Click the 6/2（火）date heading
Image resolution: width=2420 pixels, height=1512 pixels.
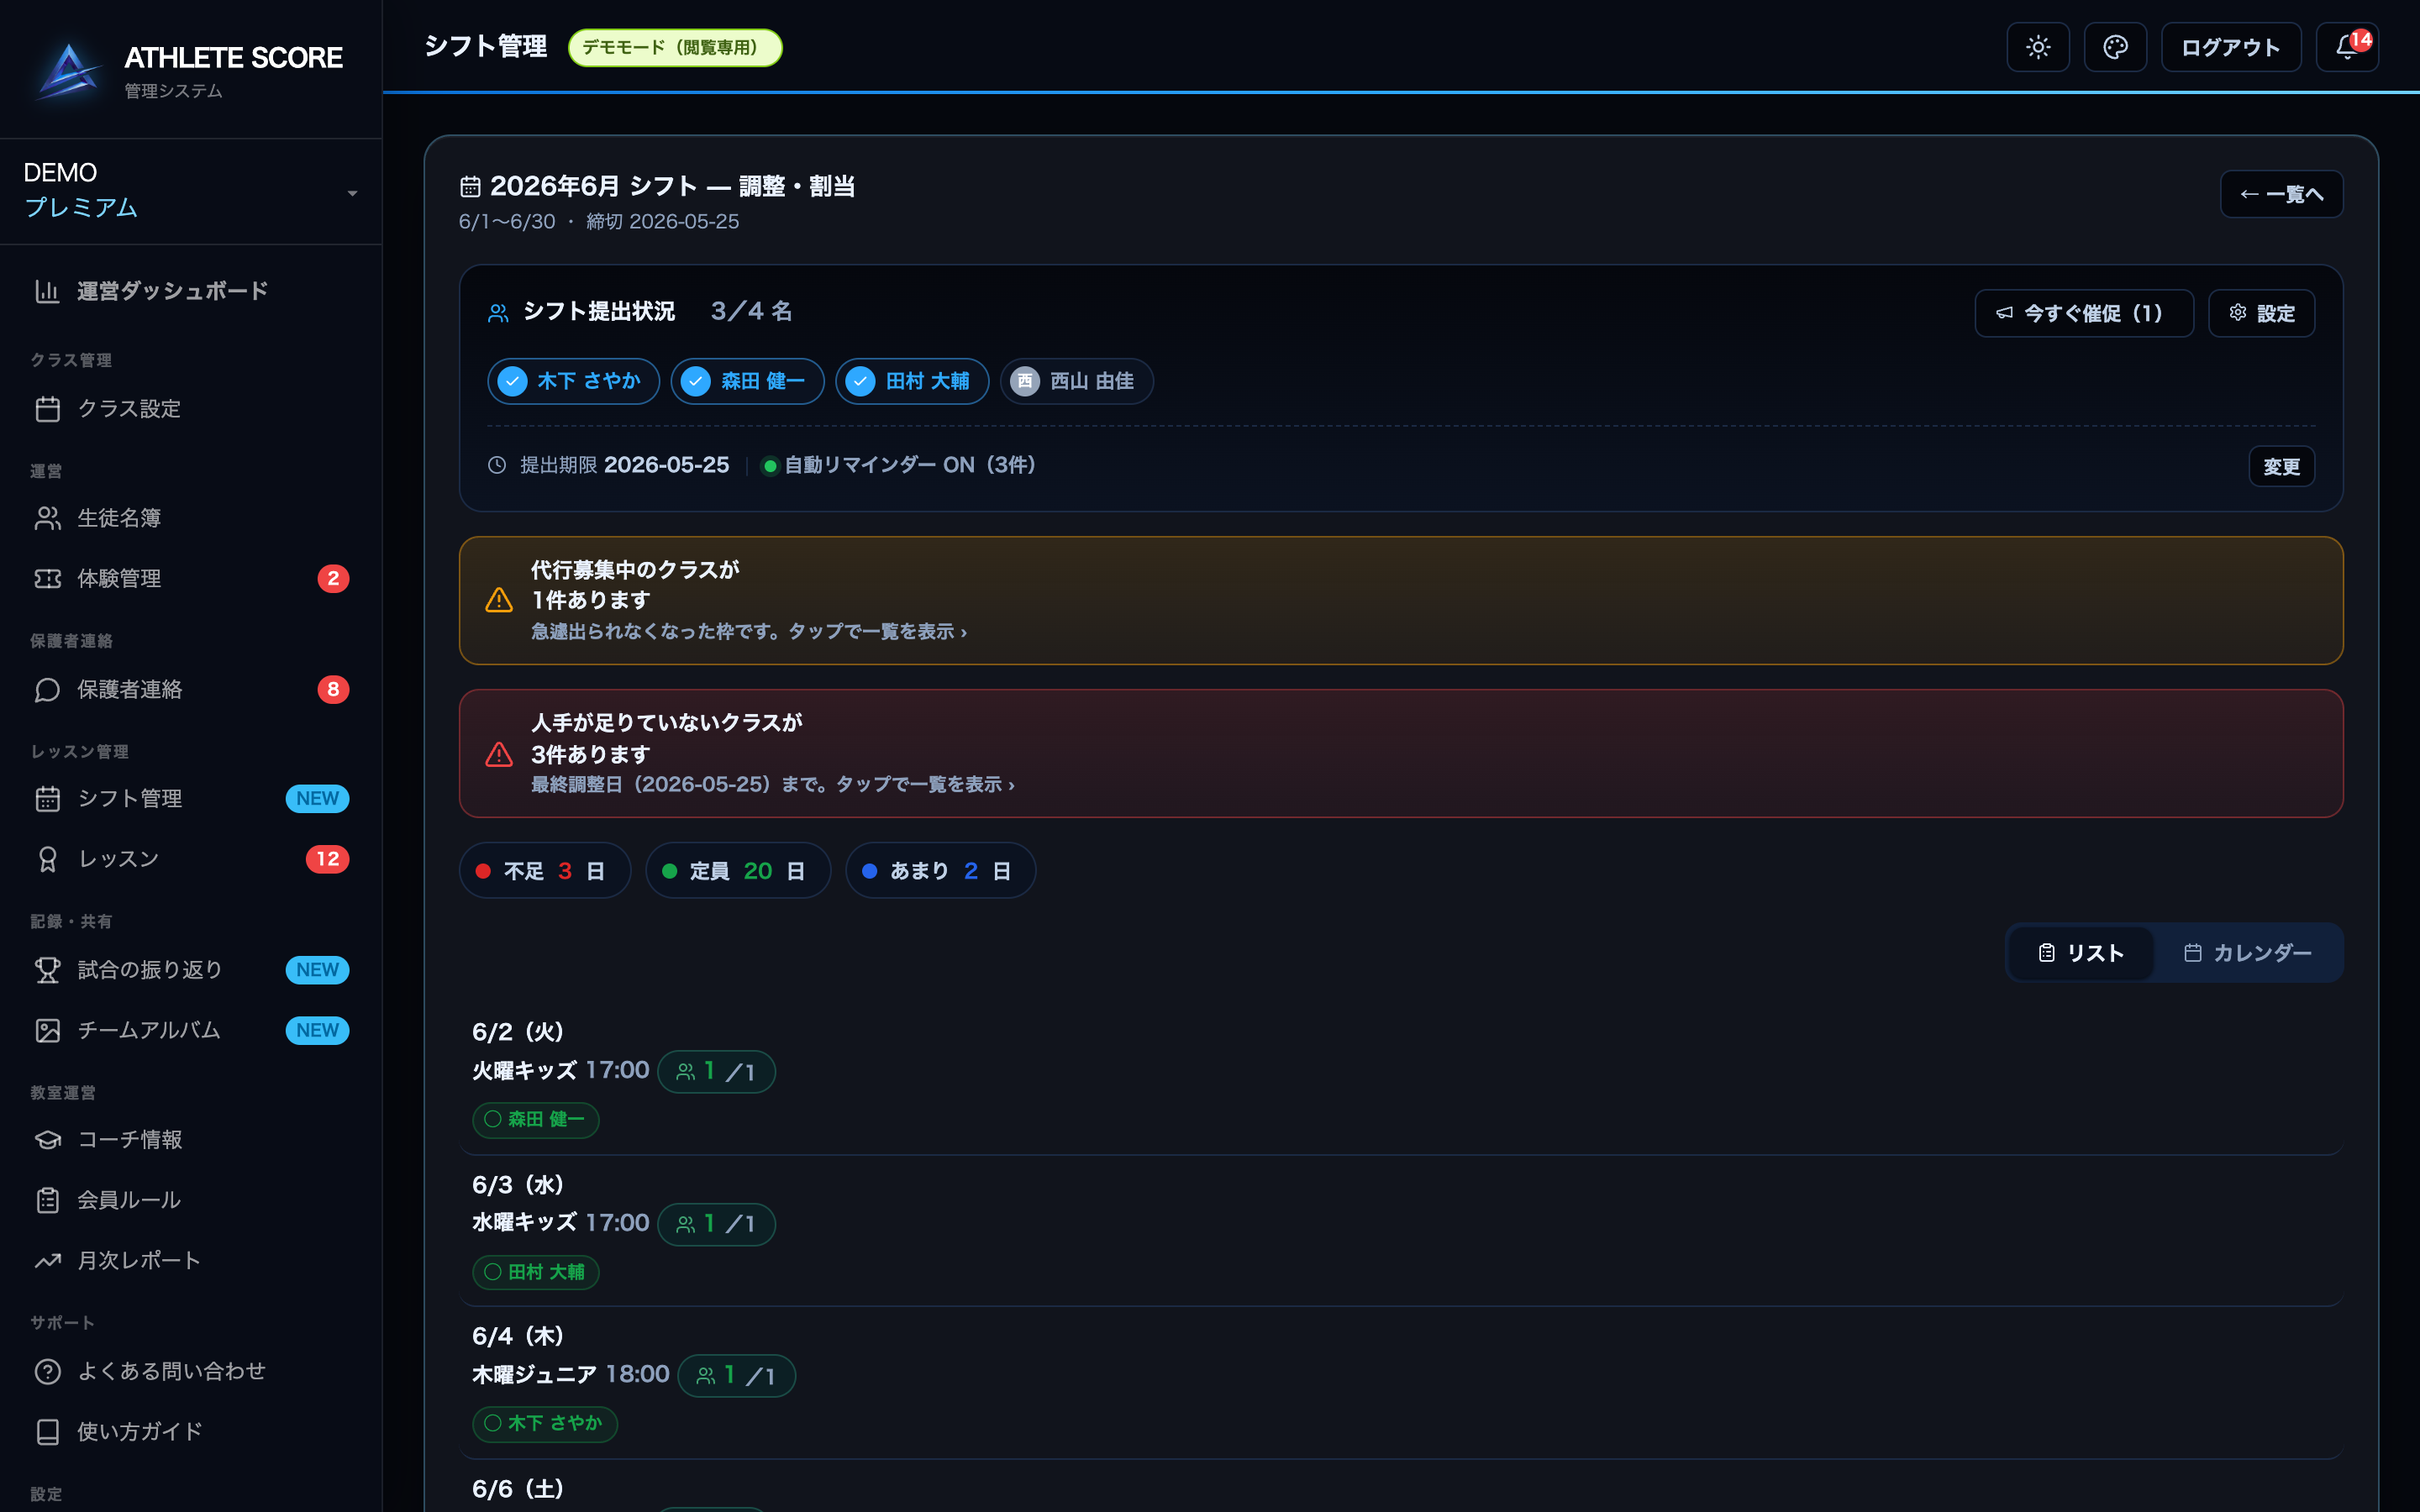click(518, 1032)
